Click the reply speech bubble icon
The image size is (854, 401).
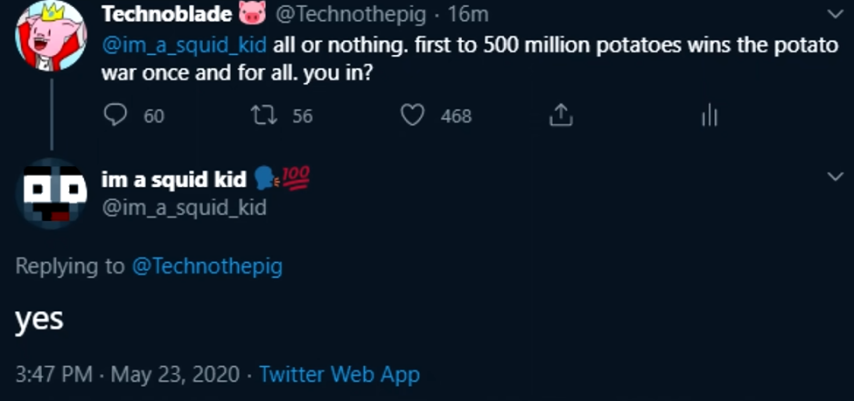tap(116, 116)
